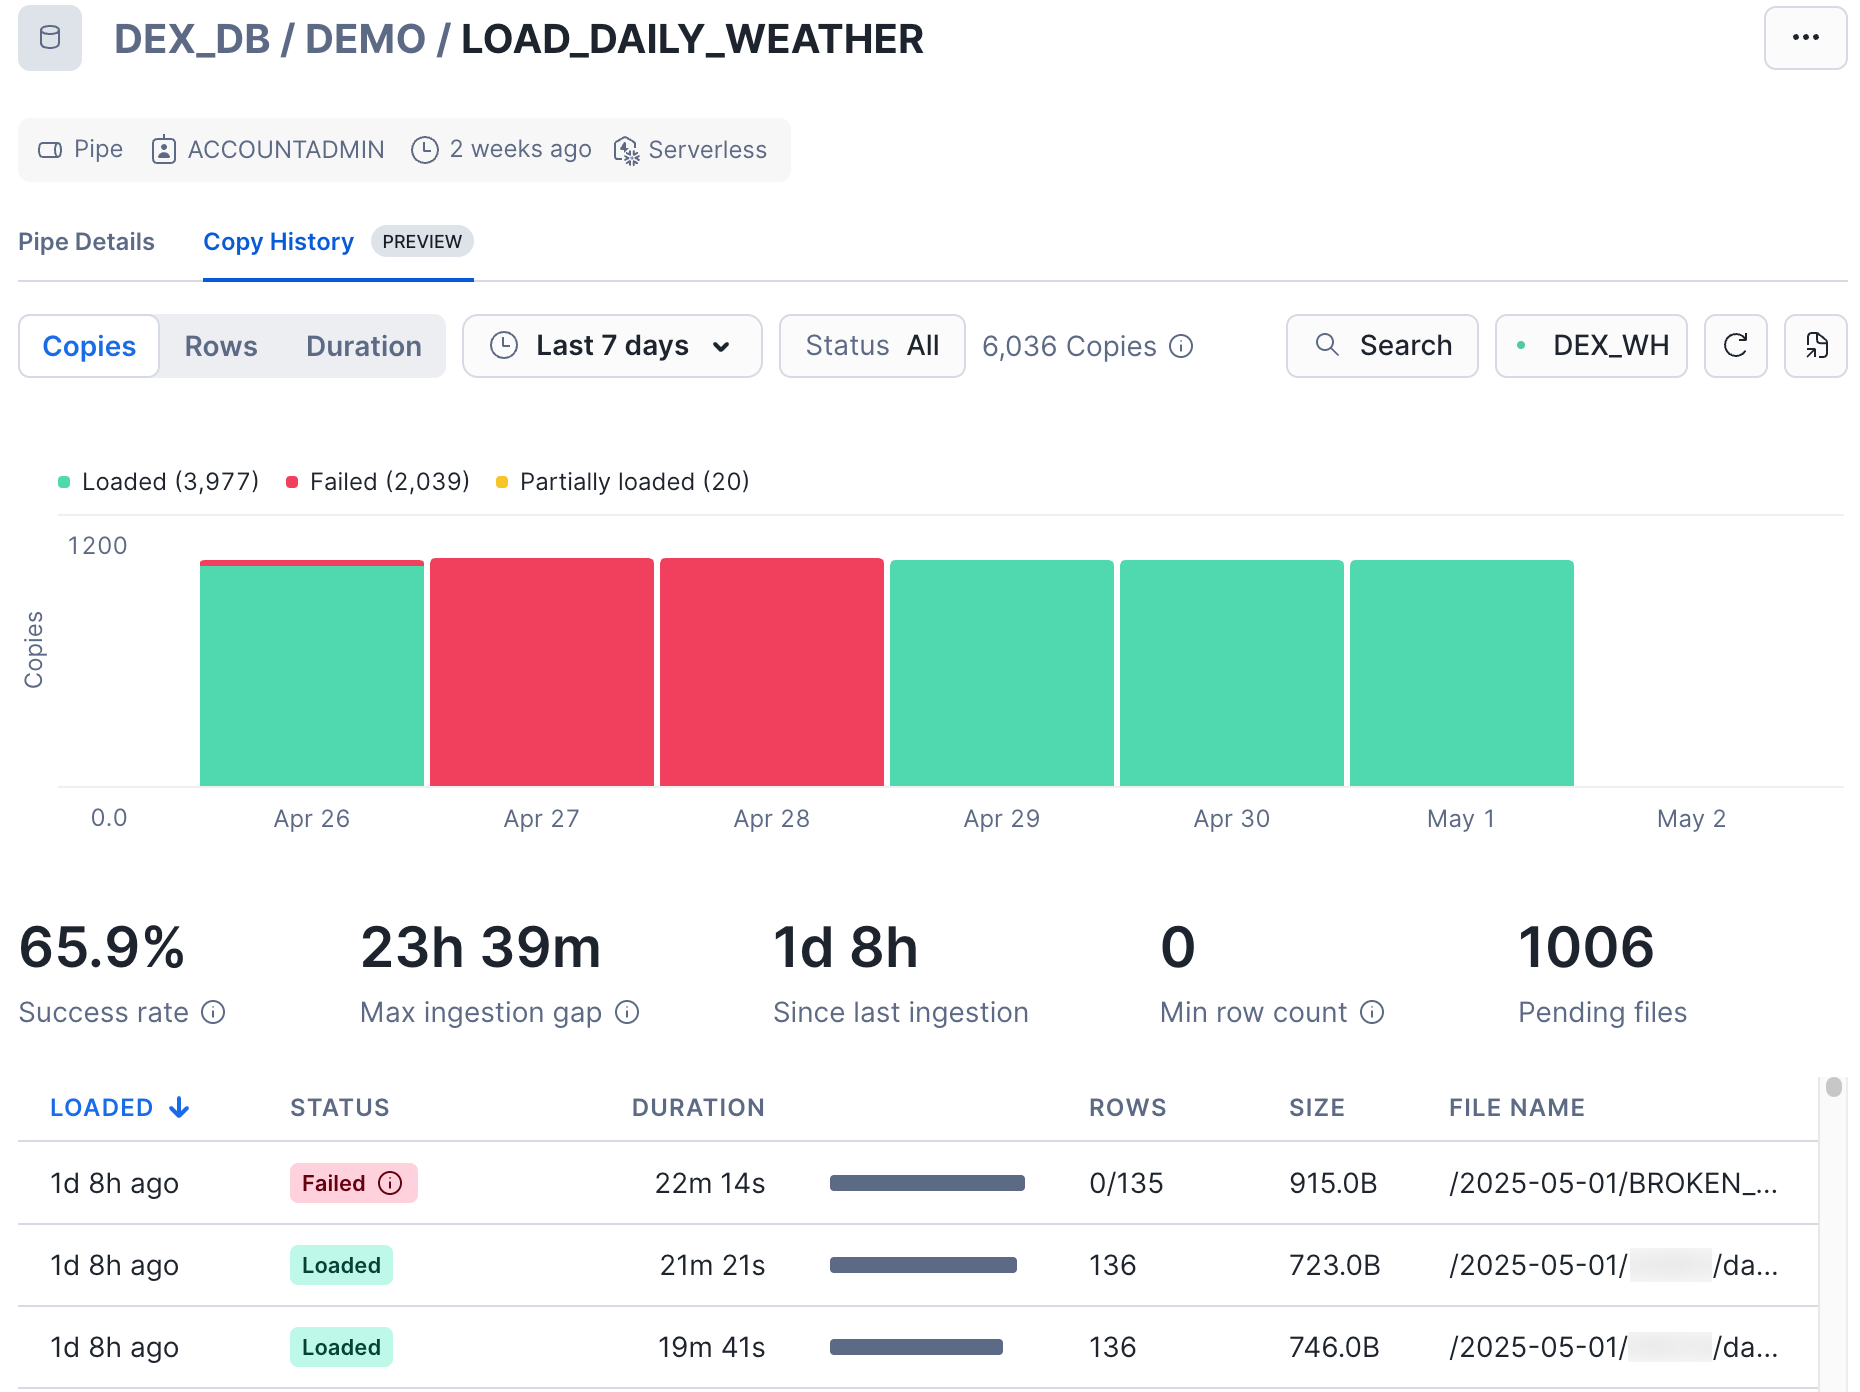The height and width of the screenshot is (1392, 1860).
Task: Switch chart view to Duration
Action: [364, 346]
